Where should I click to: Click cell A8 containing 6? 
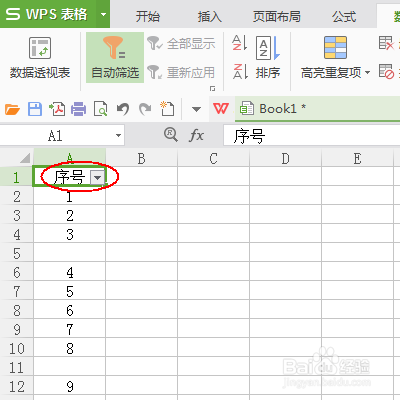pyautogui.click(x=70, y=310)
